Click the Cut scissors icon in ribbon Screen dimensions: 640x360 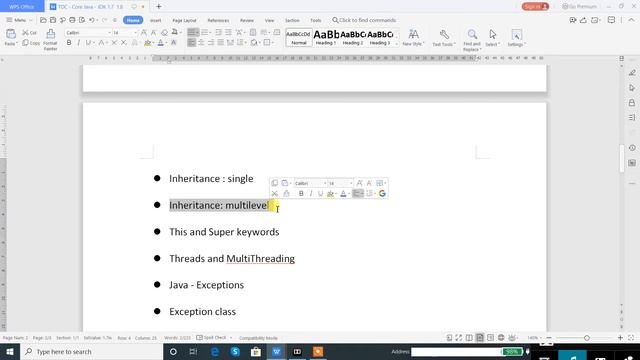[x=26, y=33]
